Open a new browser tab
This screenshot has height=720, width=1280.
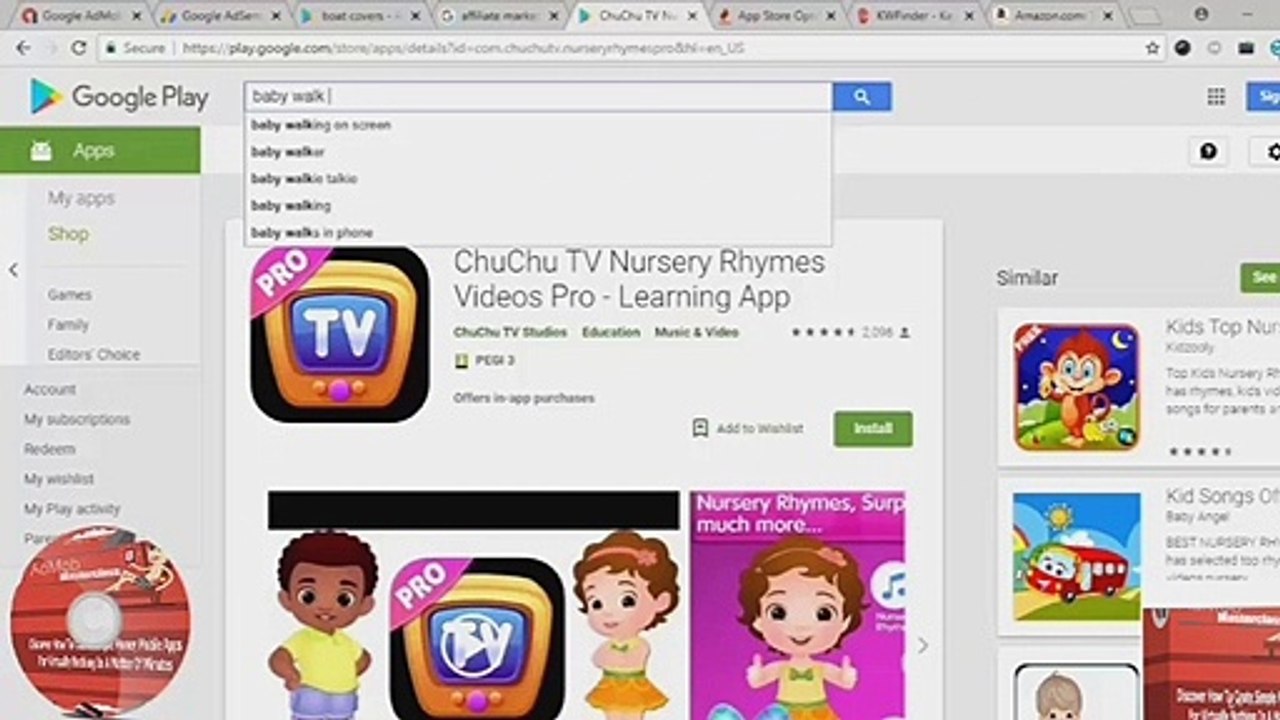pos(1145,16)
